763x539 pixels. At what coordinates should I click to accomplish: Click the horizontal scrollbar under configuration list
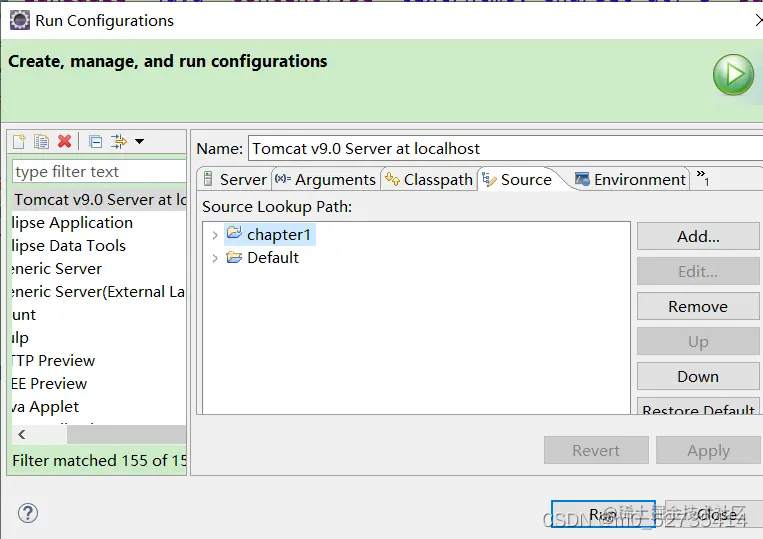point(126,434)
